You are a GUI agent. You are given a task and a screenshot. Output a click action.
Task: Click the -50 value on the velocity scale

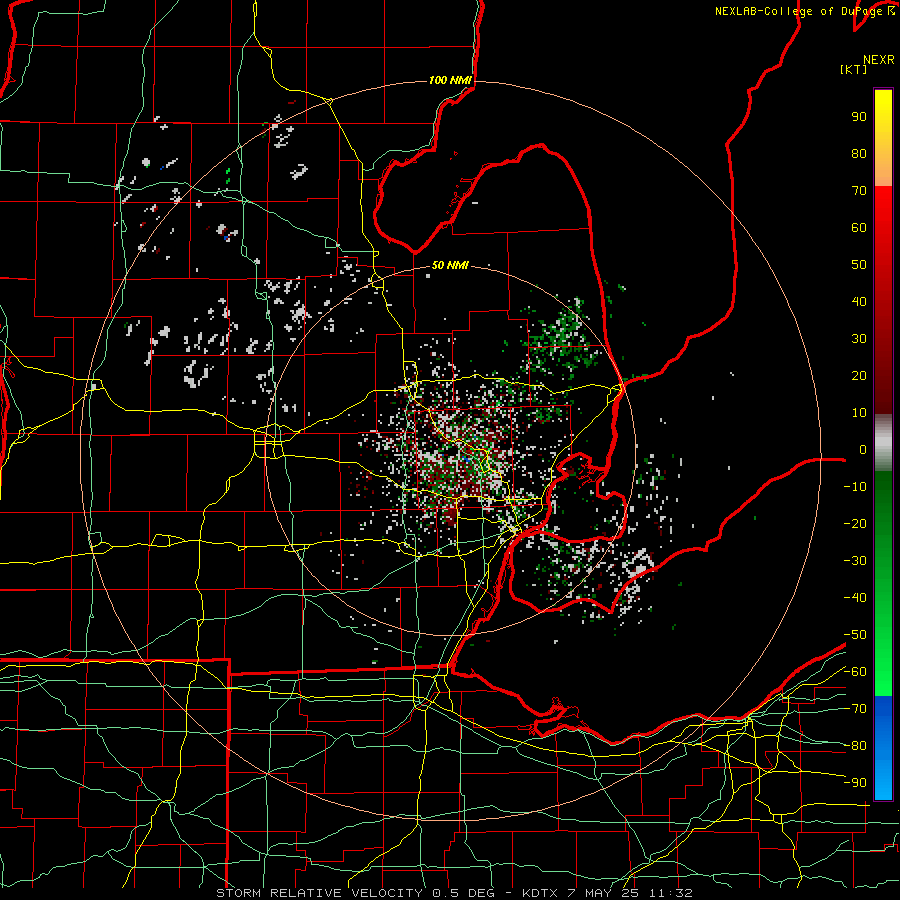tap(855, 635)
